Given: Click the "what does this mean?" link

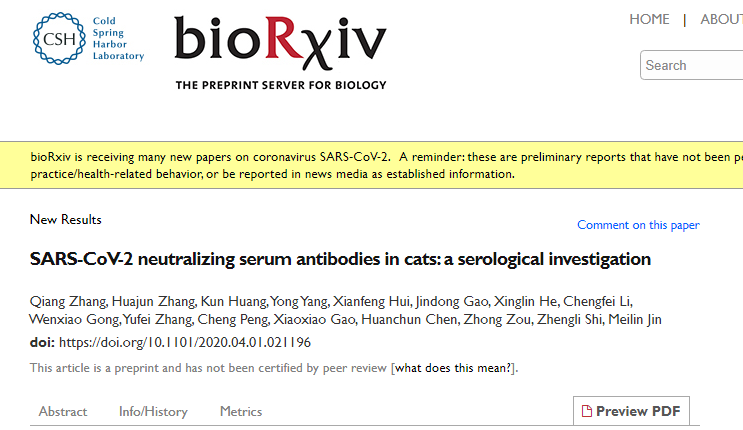Looking at the screenshot, I should tap(453, 368).
